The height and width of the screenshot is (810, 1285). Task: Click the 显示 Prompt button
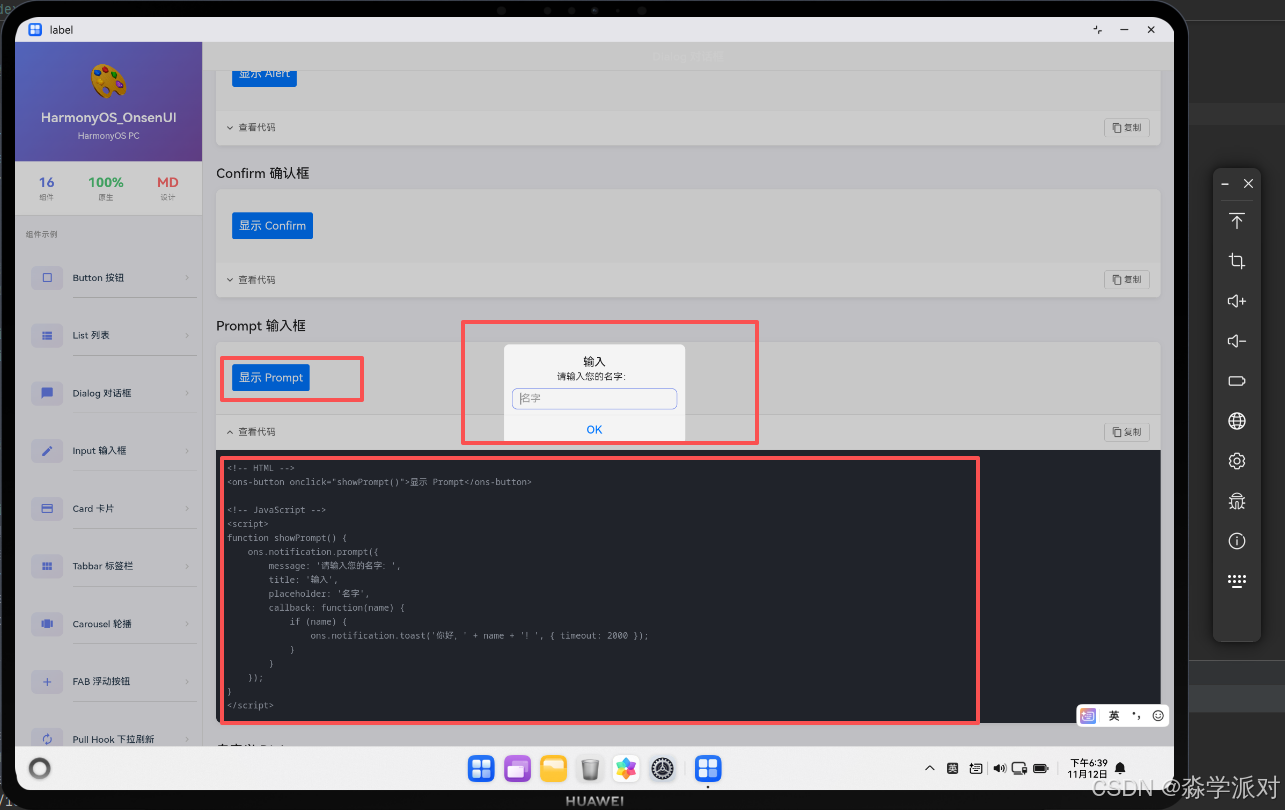point(271,377)
